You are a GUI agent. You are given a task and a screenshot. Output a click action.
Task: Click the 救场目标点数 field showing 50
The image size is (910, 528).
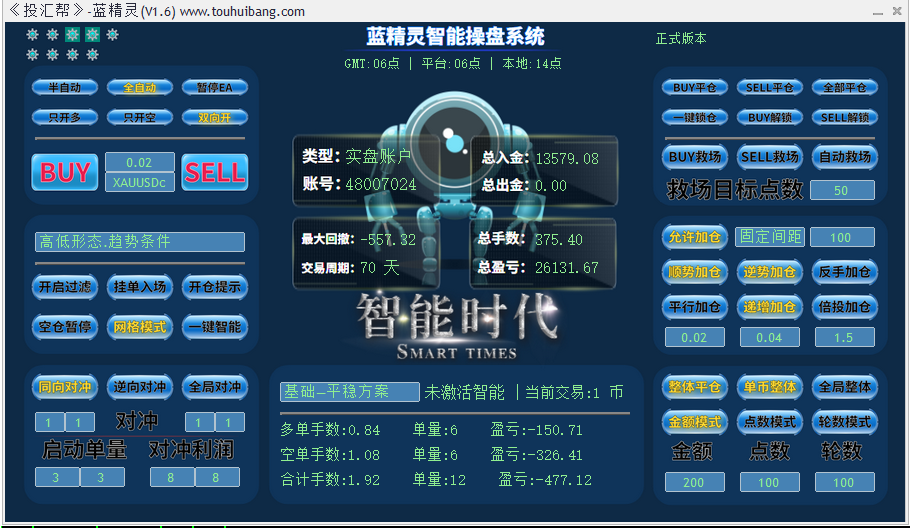tap(842, 190)
